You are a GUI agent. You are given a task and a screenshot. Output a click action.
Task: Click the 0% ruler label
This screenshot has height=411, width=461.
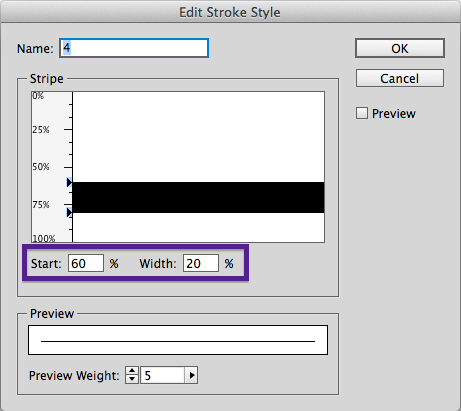coord(38,96)
